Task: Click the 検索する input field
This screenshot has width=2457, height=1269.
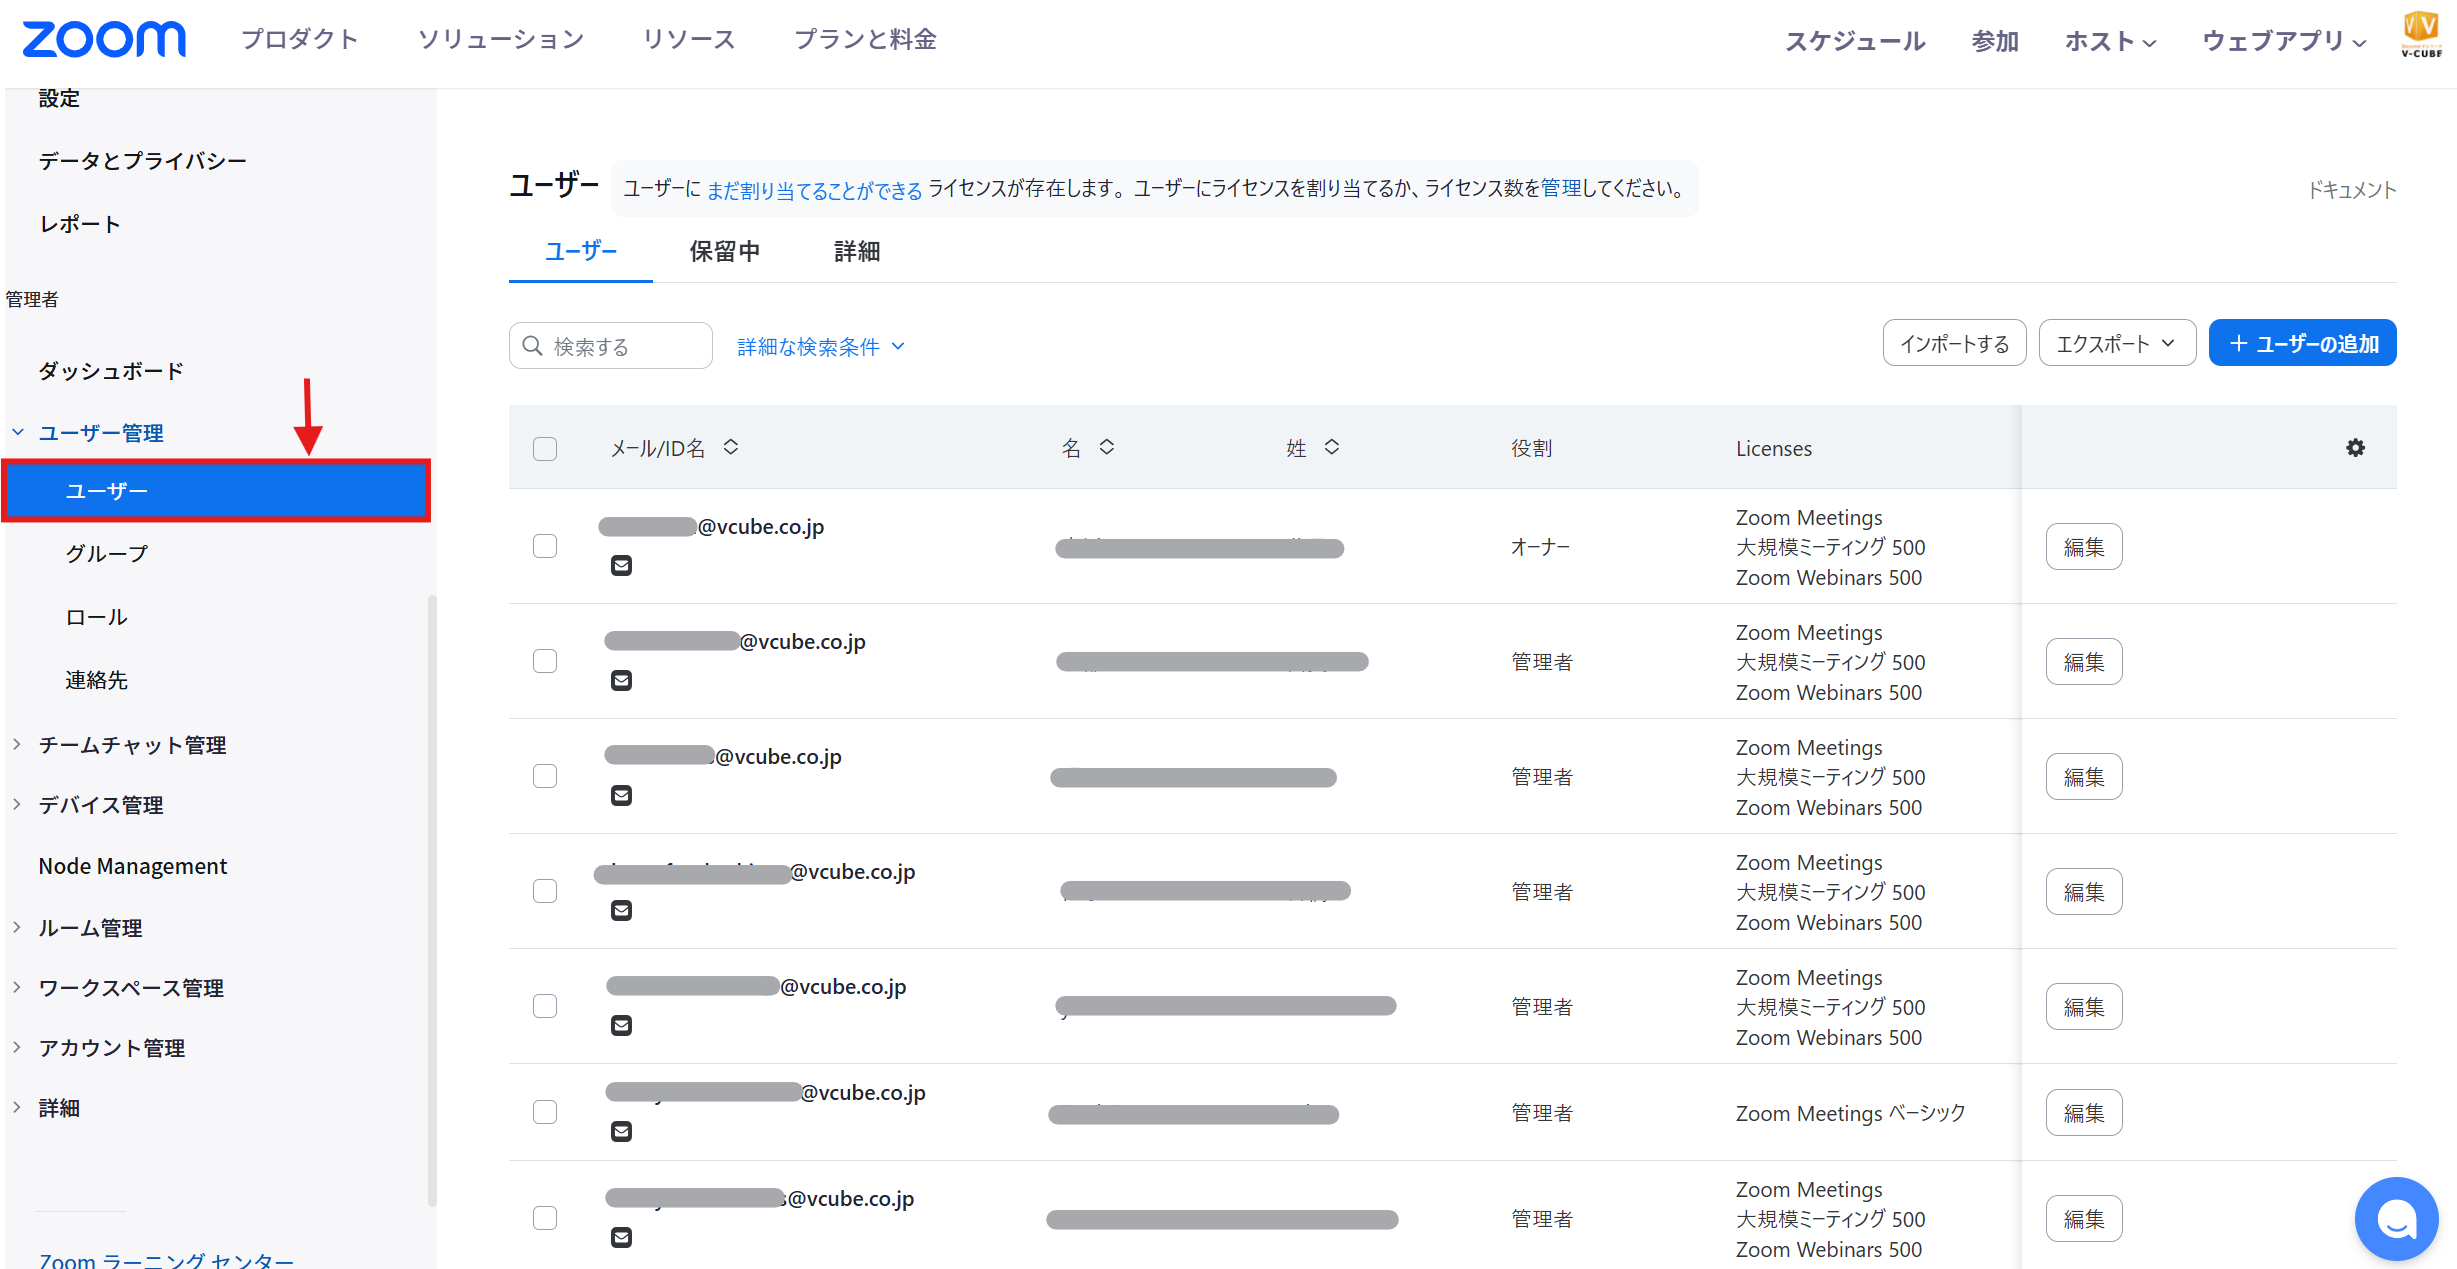Action: (x=611, y=346)
